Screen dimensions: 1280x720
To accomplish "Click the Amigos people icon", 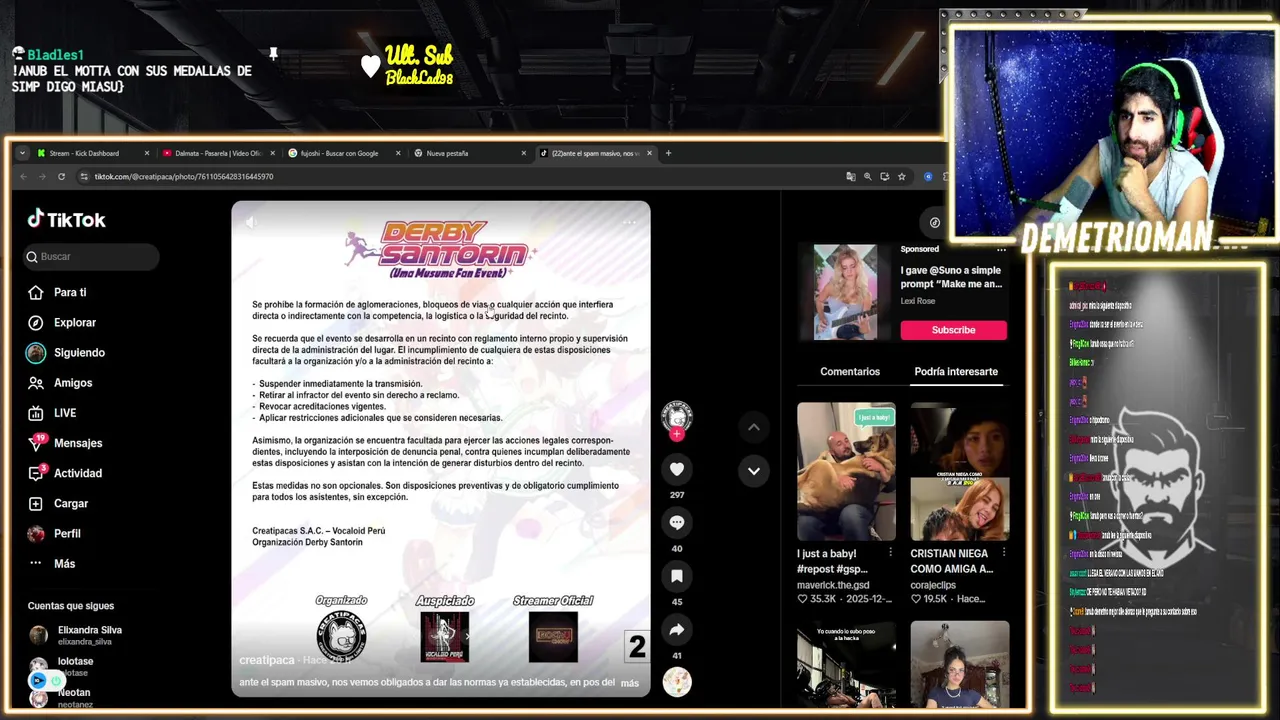I will 36,383.
